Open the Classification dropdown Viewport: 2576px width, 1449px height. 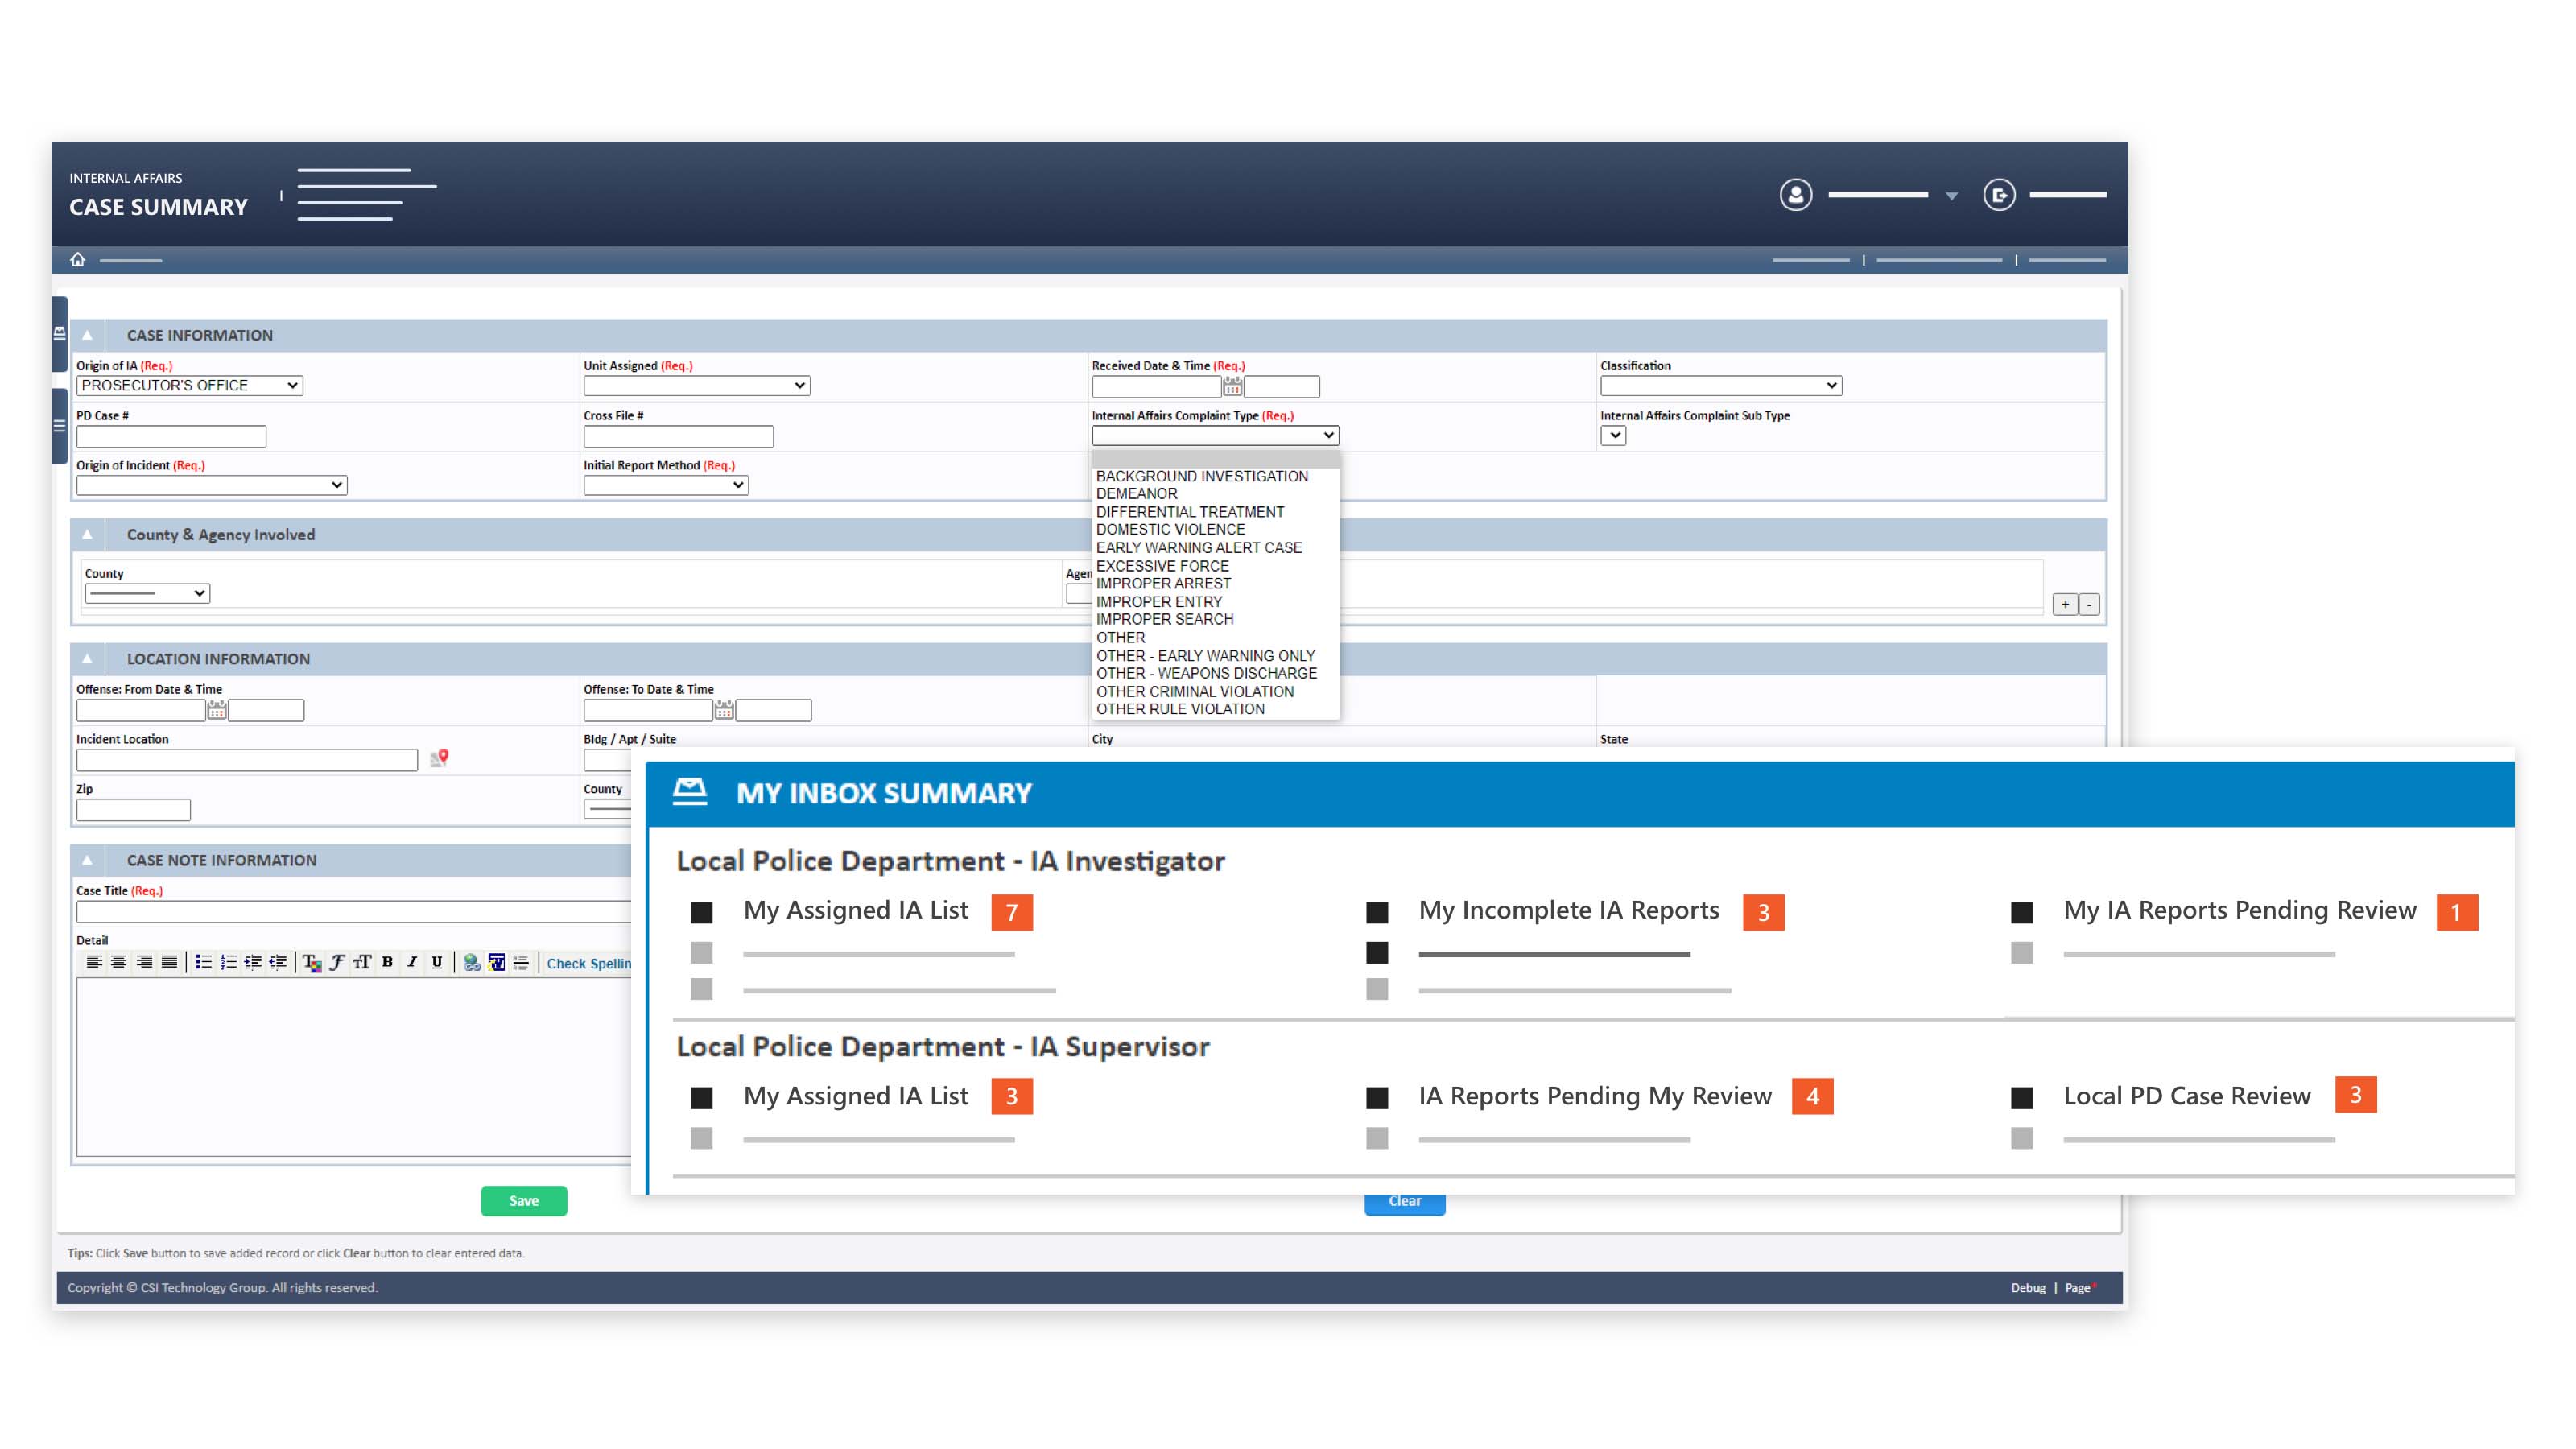1720,385
